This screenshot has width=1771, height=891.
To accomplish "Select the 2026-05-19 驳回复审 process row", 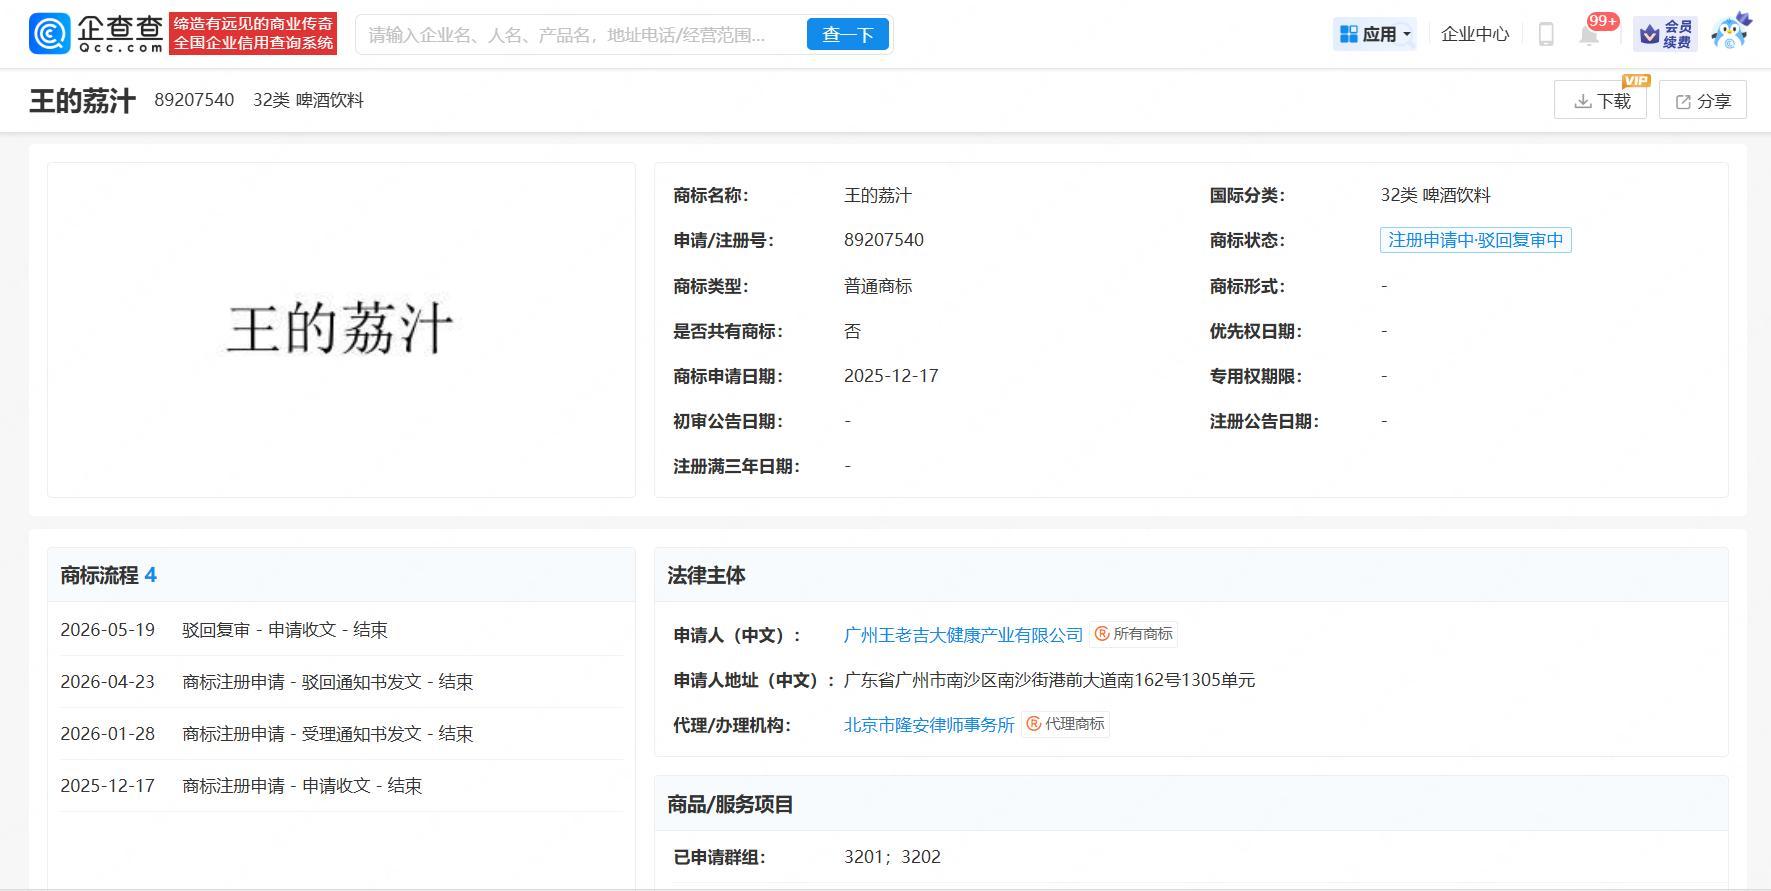I will [341, 630].
